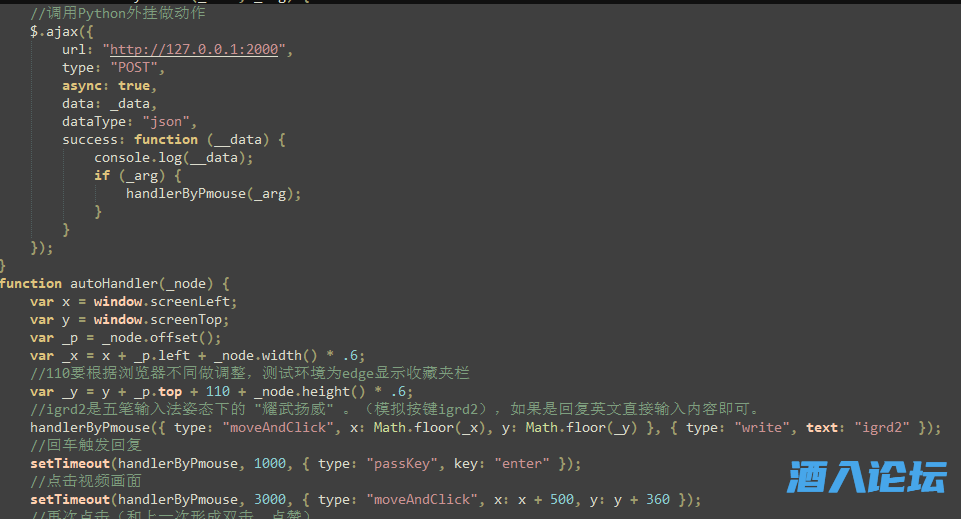
Task: Click the "autoHandler" function name
Action: pos(114,284)
